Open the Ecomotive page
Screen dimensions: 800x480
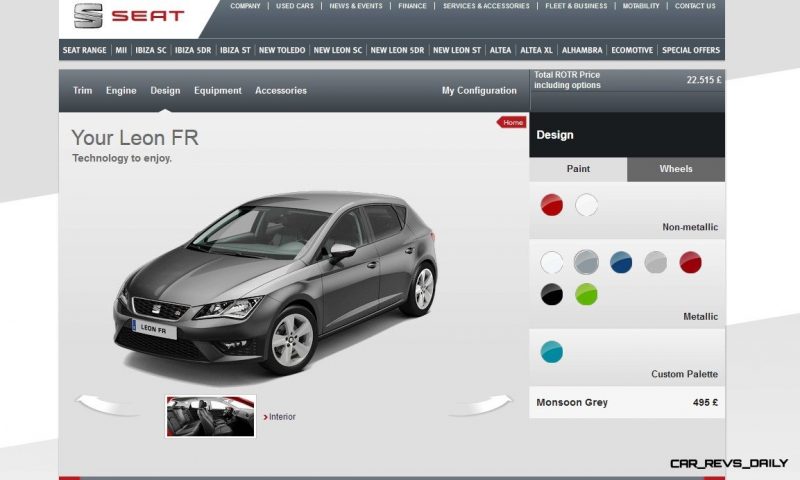632,50
